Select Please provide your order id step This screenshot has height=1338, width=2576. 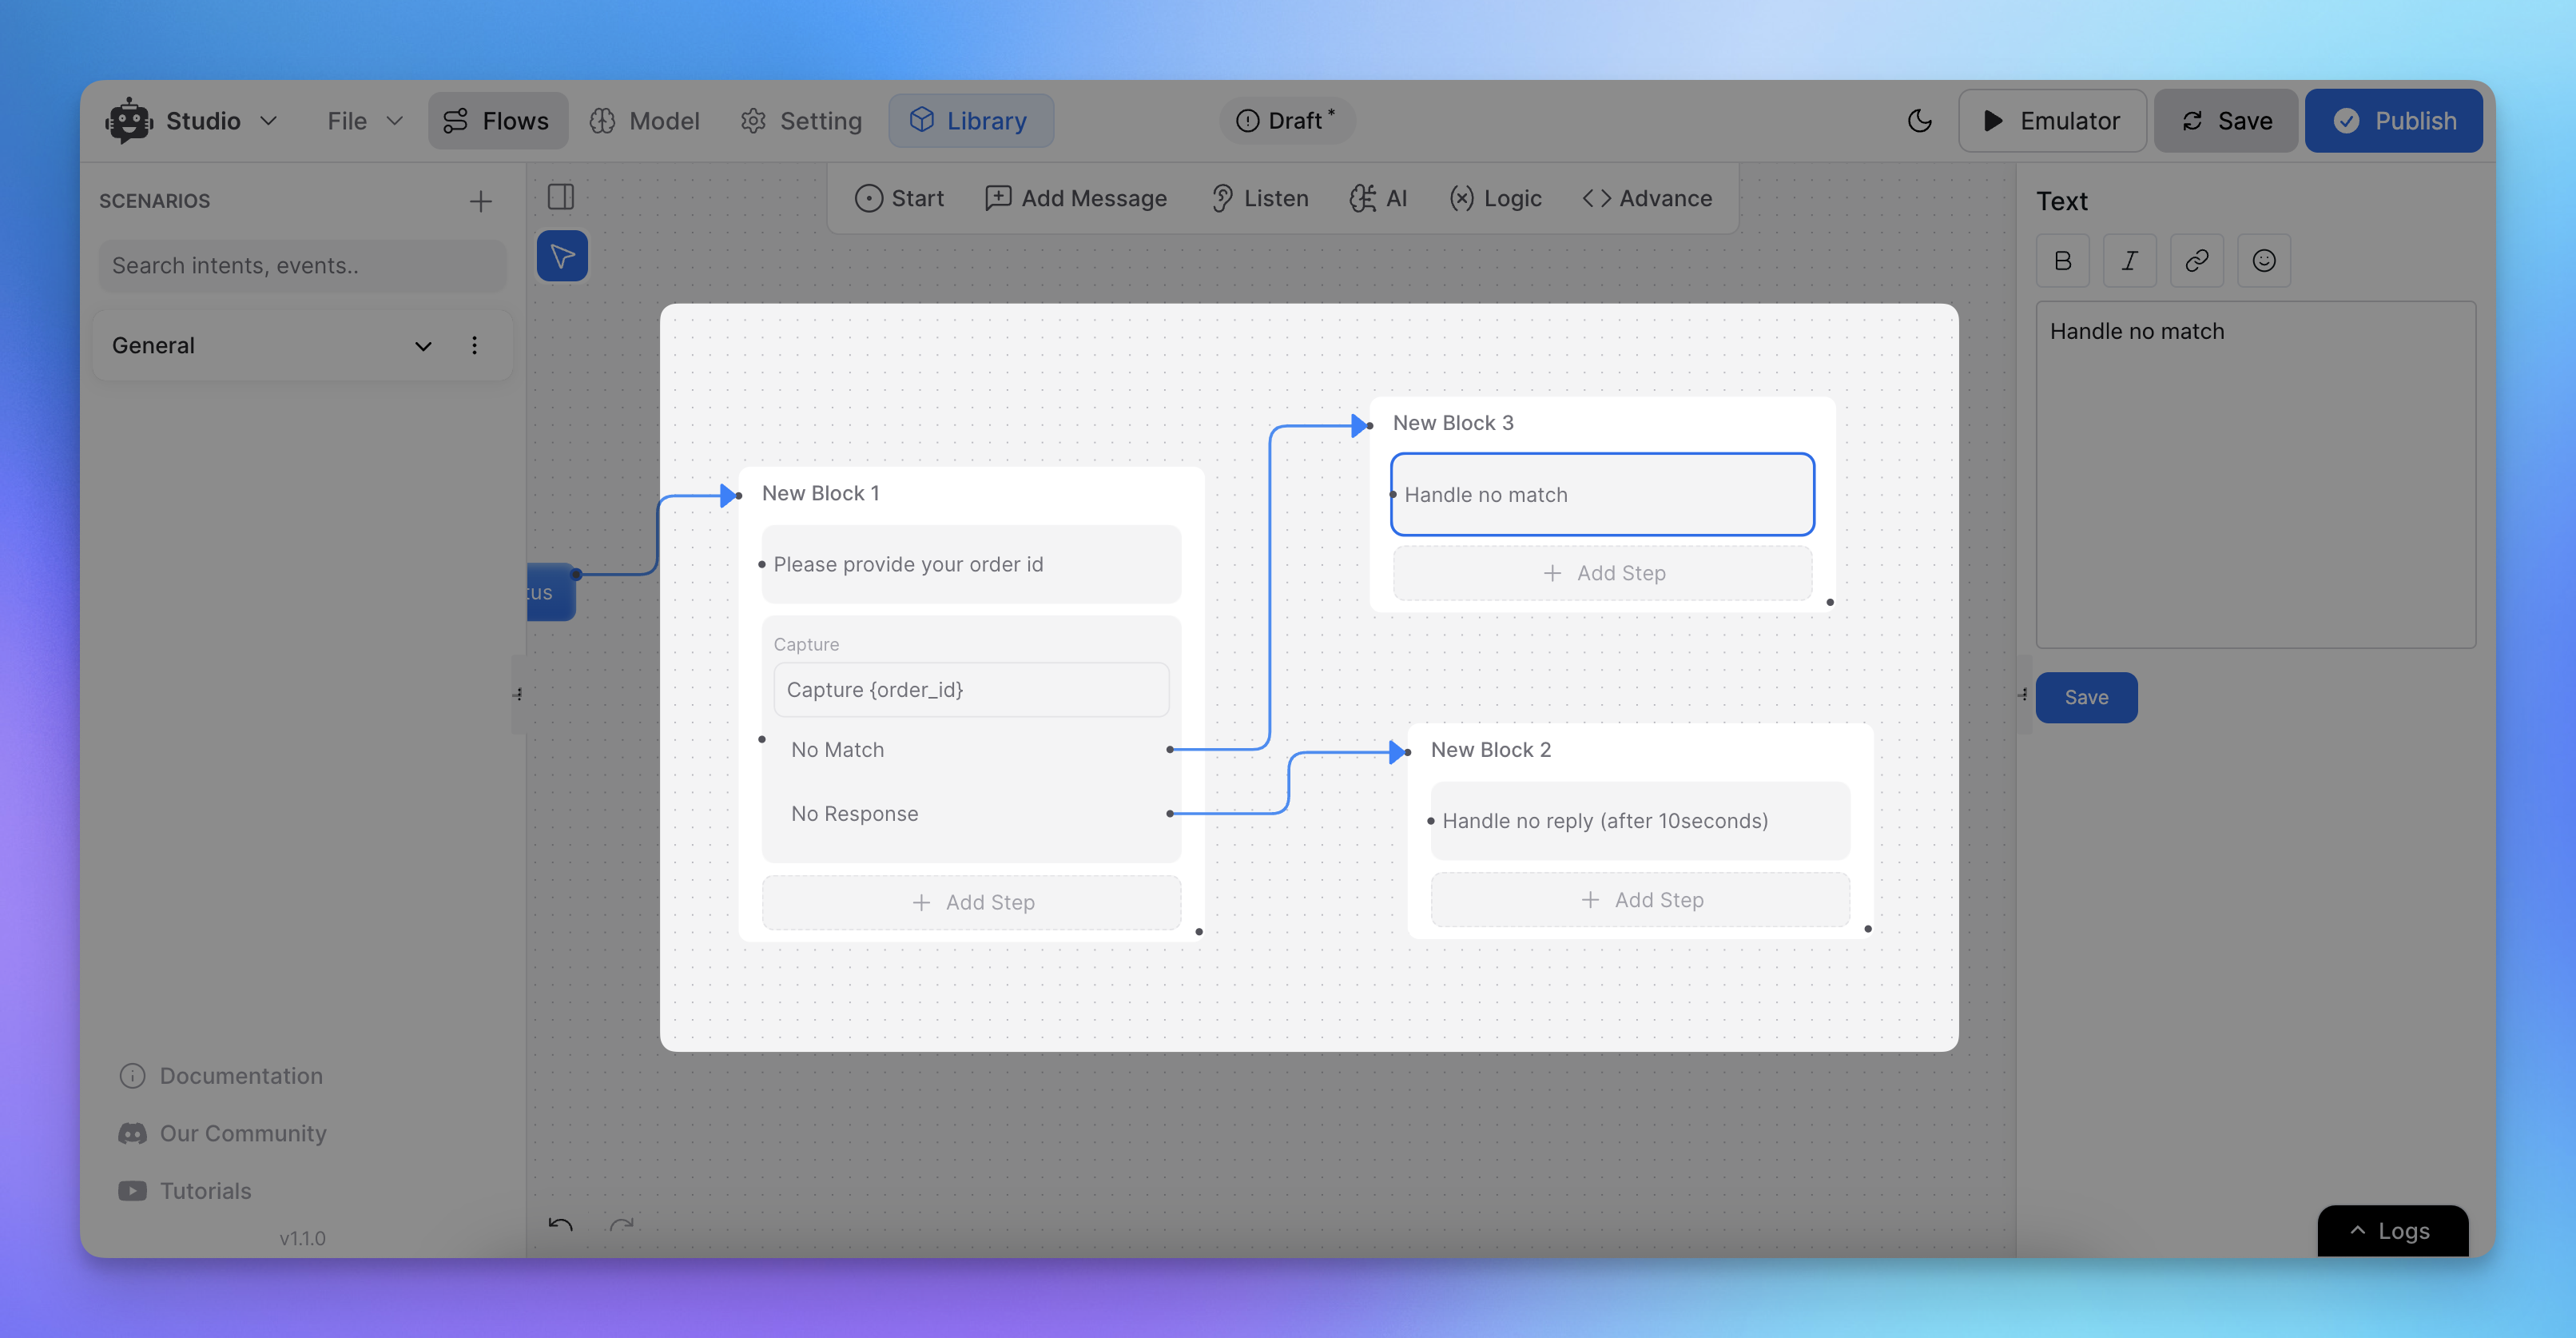(x=971, y=565)
